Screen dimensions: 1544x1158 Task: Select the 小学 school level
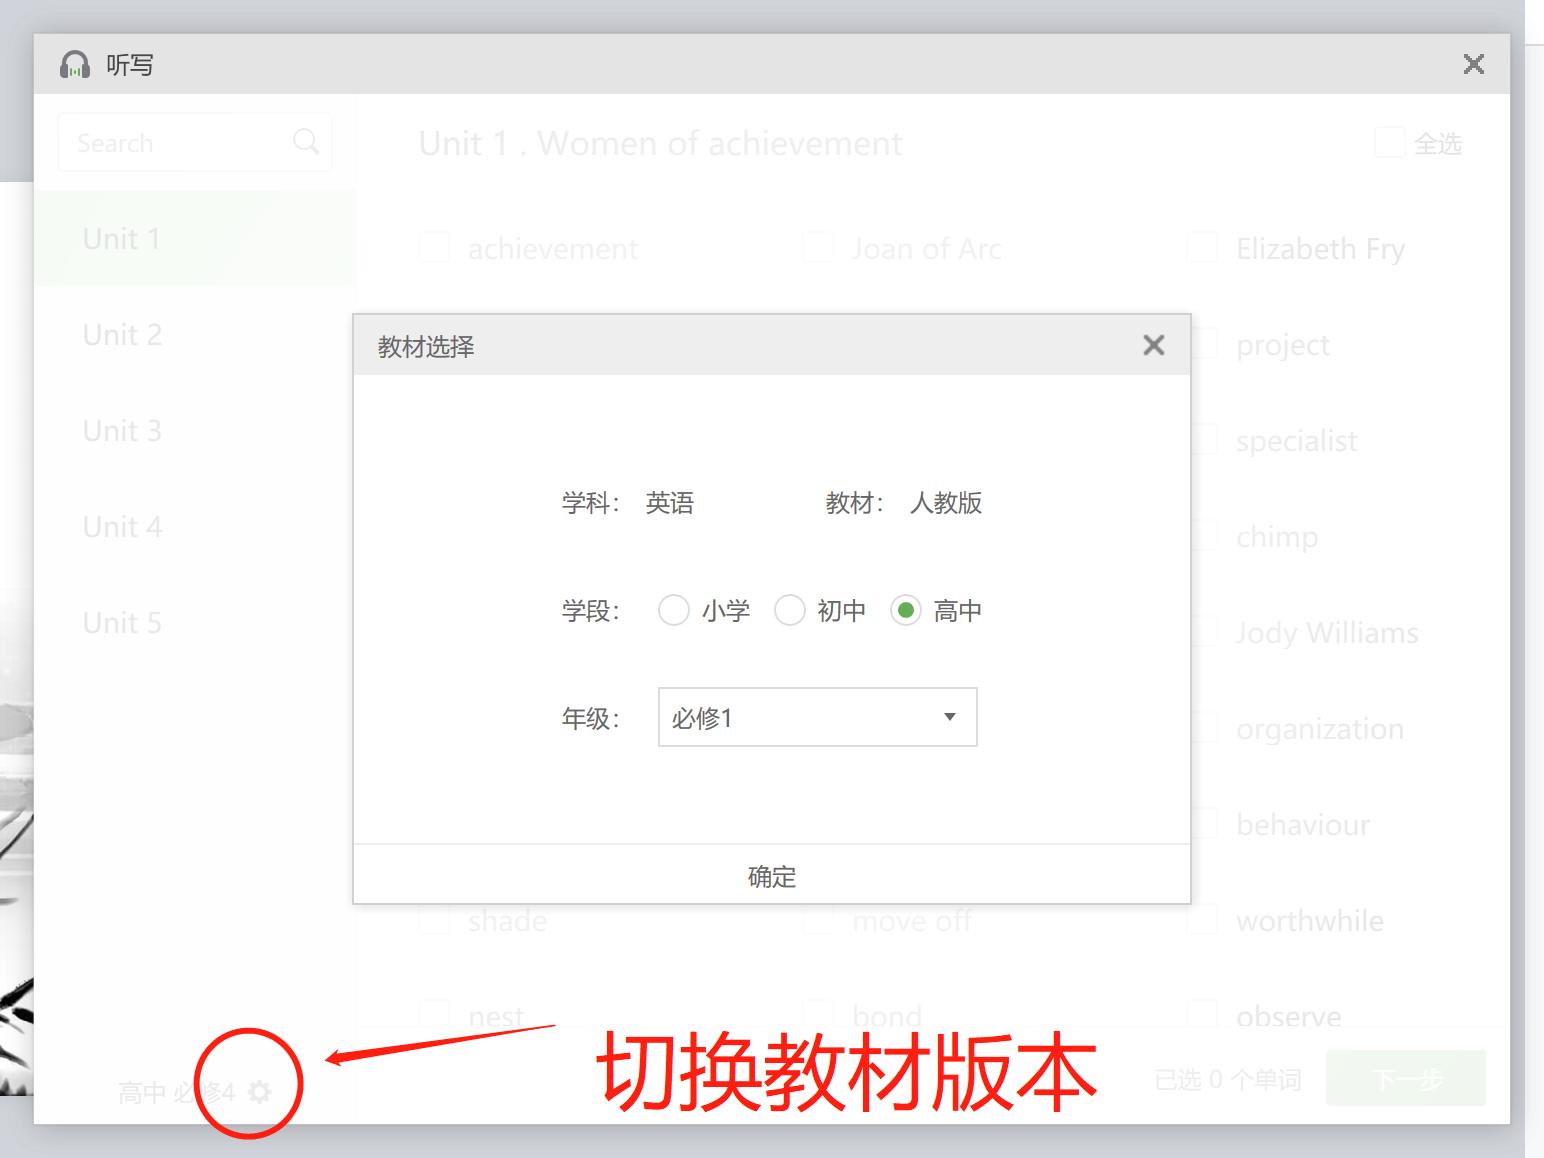click(x=674, y=610)
